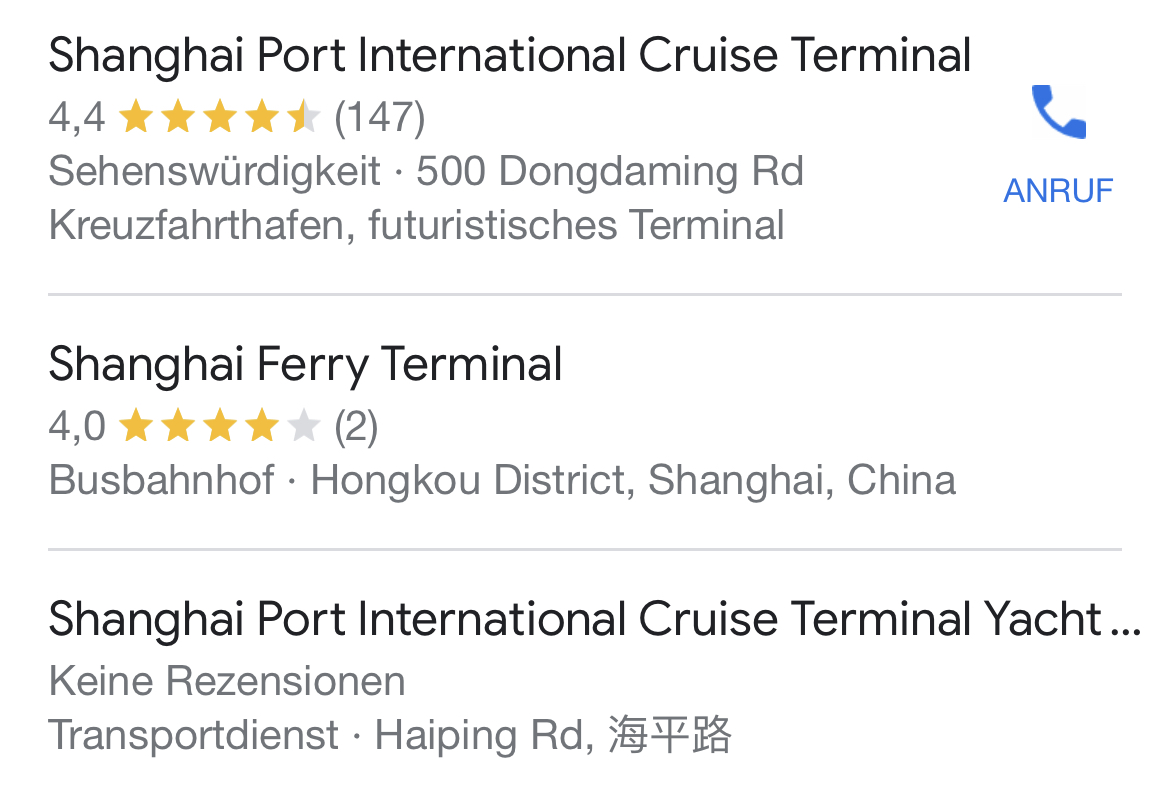Image resolution: width=1170 pixels, height=802 pixels.
Task: Select the Hongkou District, Shanghai, China address
Action: (x=633, y=481)
